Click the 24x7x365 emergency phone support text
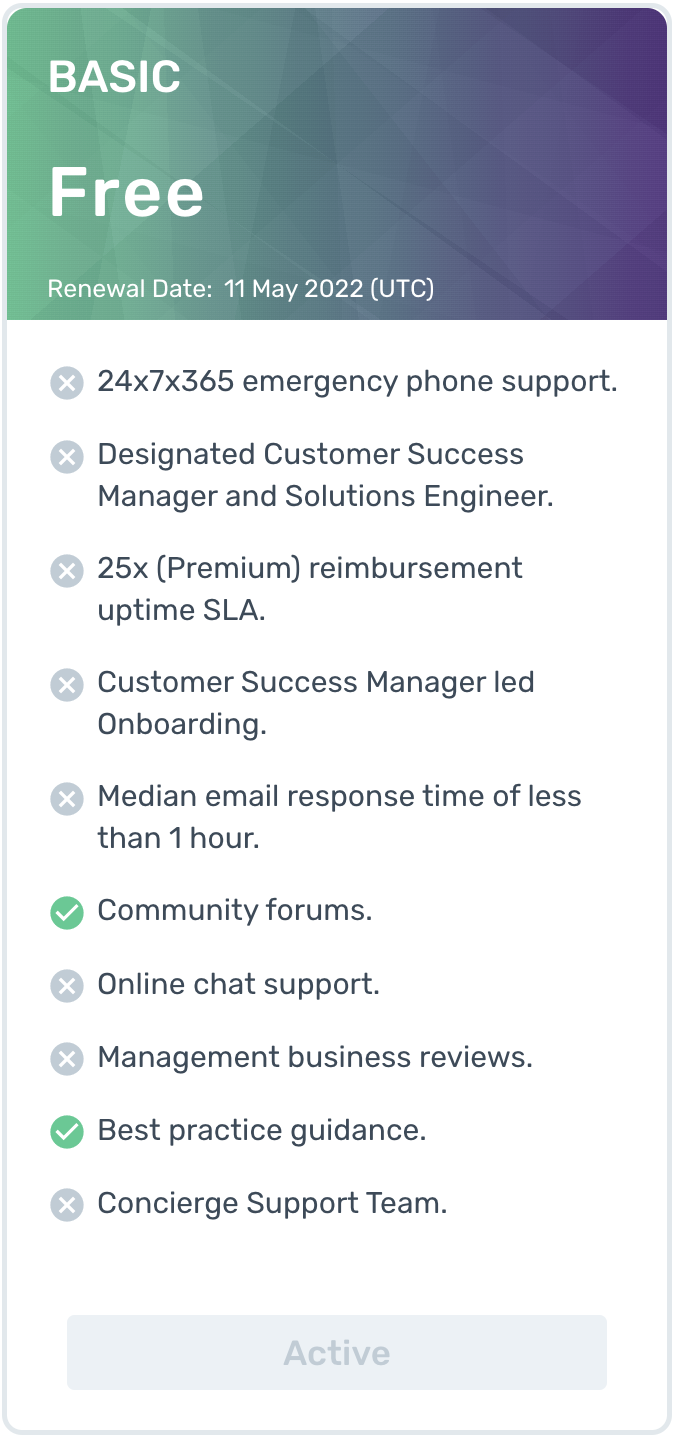 pyautogui.click(x=357, y=382)
